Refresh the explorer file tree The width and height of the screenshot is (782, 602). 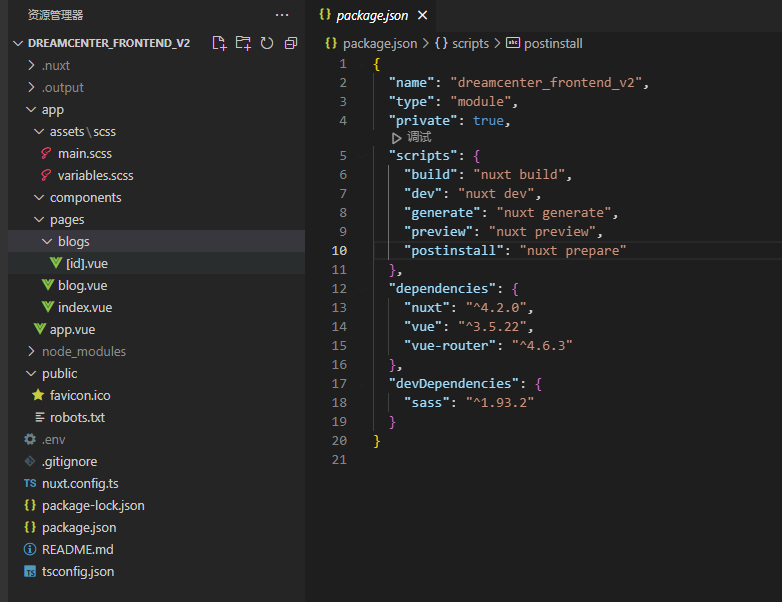pos(267,43)
